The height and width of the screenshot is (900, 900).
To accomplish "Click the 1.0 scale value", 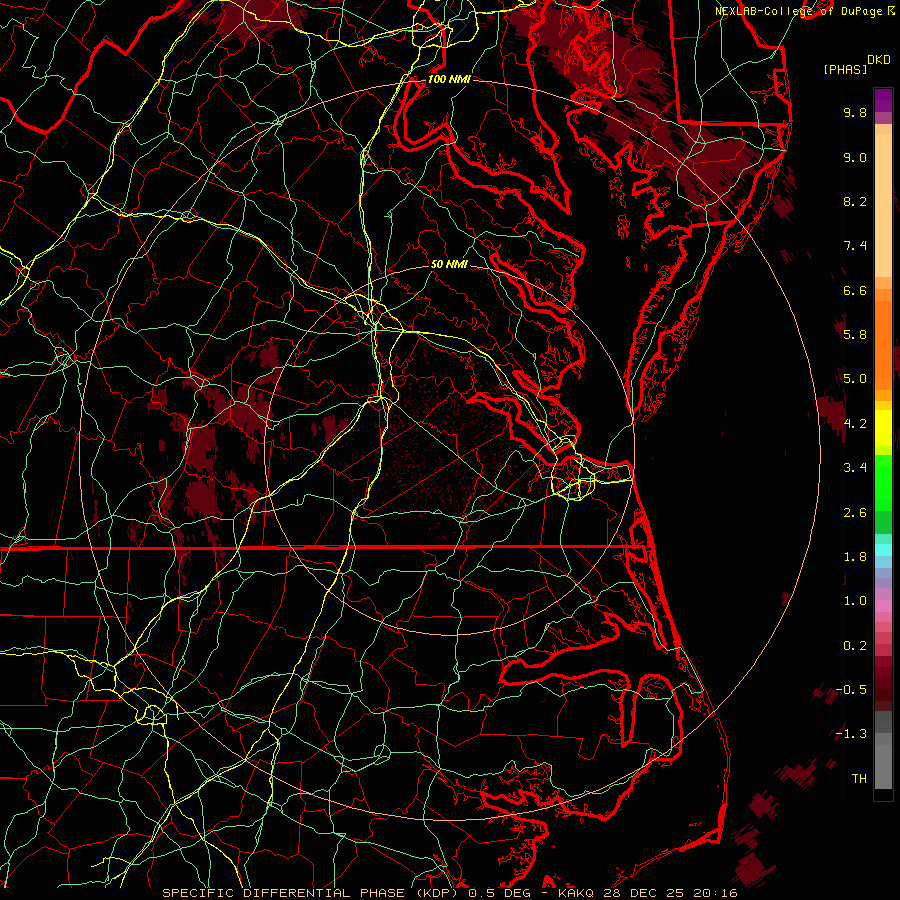I will tap(855, 601).
